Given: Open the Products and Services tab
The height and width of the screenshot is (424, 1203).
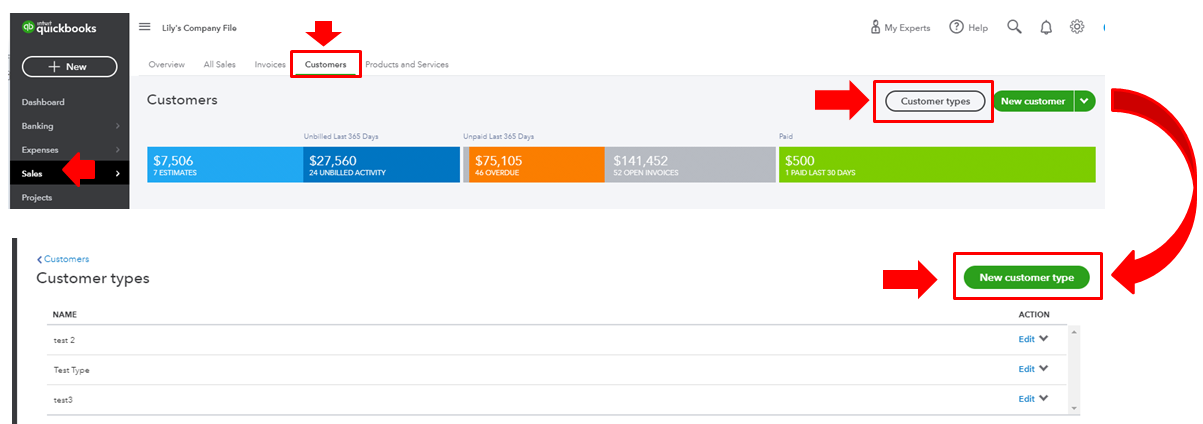Looking at the screenshot, I should click(406, 65).
